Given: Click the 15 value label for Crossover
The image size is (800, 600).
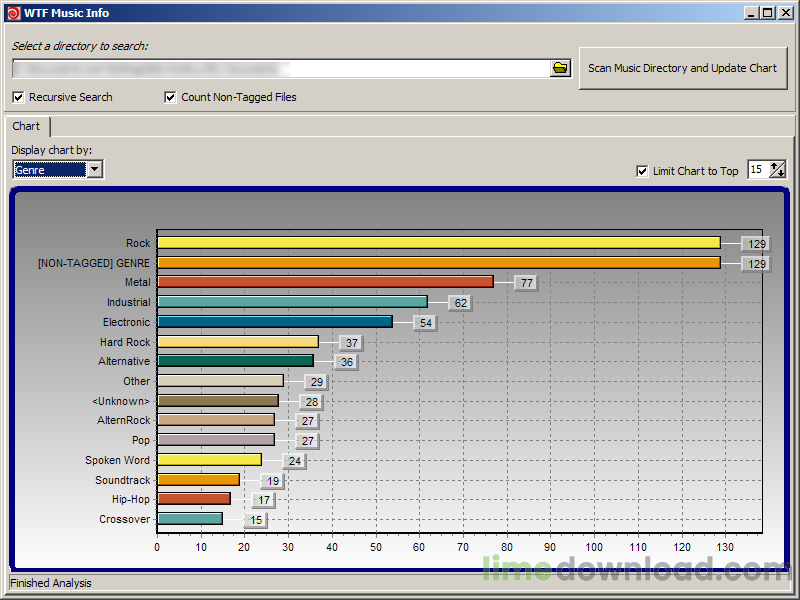Looking at the screenshot, I should click(x=256, y=520).
